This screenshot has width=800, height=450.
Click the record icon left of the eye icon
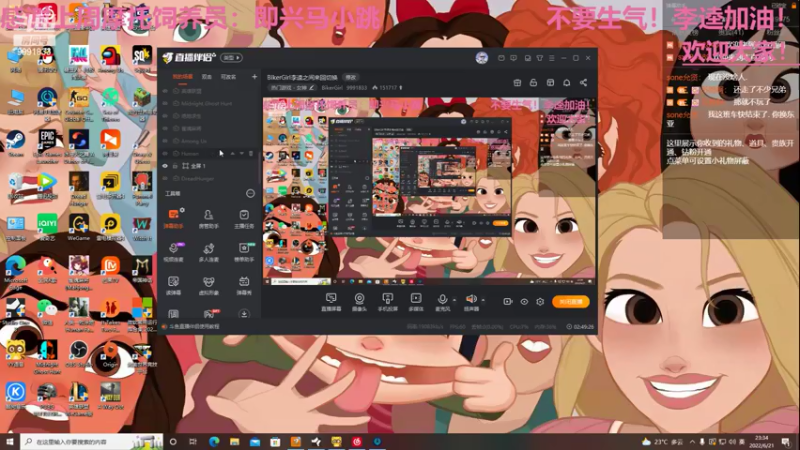pyautogui.click(x=508, y=302)
